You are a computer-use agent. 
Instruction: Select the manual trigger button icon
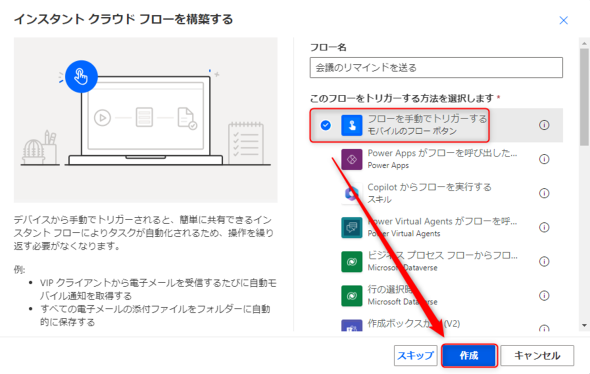351,125
